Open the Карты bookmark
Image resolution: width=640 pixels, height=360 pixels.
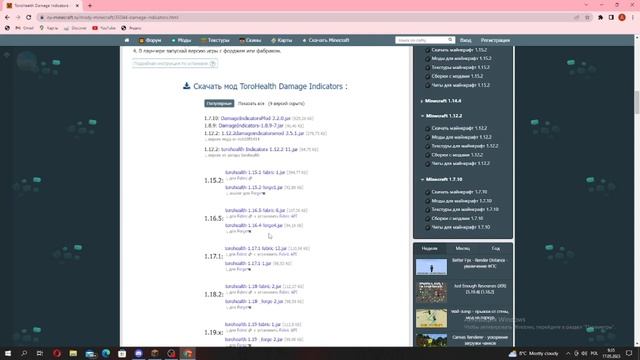[x=49, y=28]
